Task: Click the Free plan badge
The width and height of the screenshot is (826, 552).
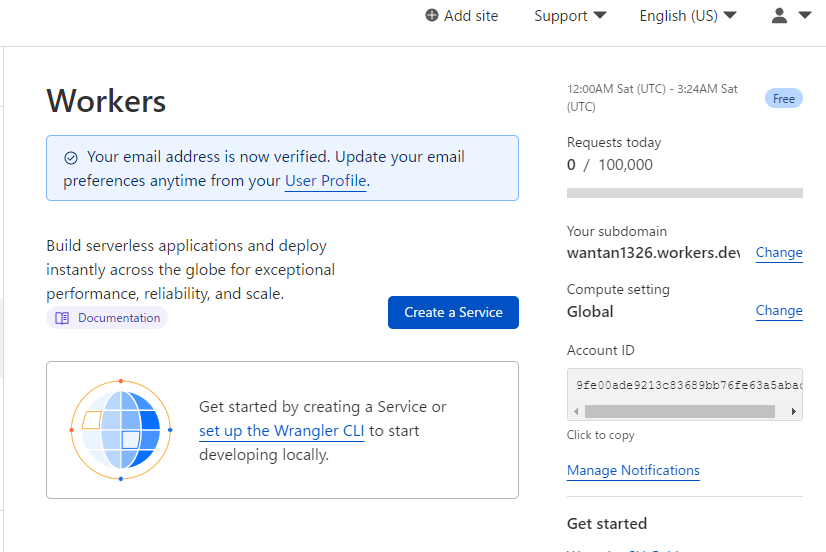Action: coord(783,98)
